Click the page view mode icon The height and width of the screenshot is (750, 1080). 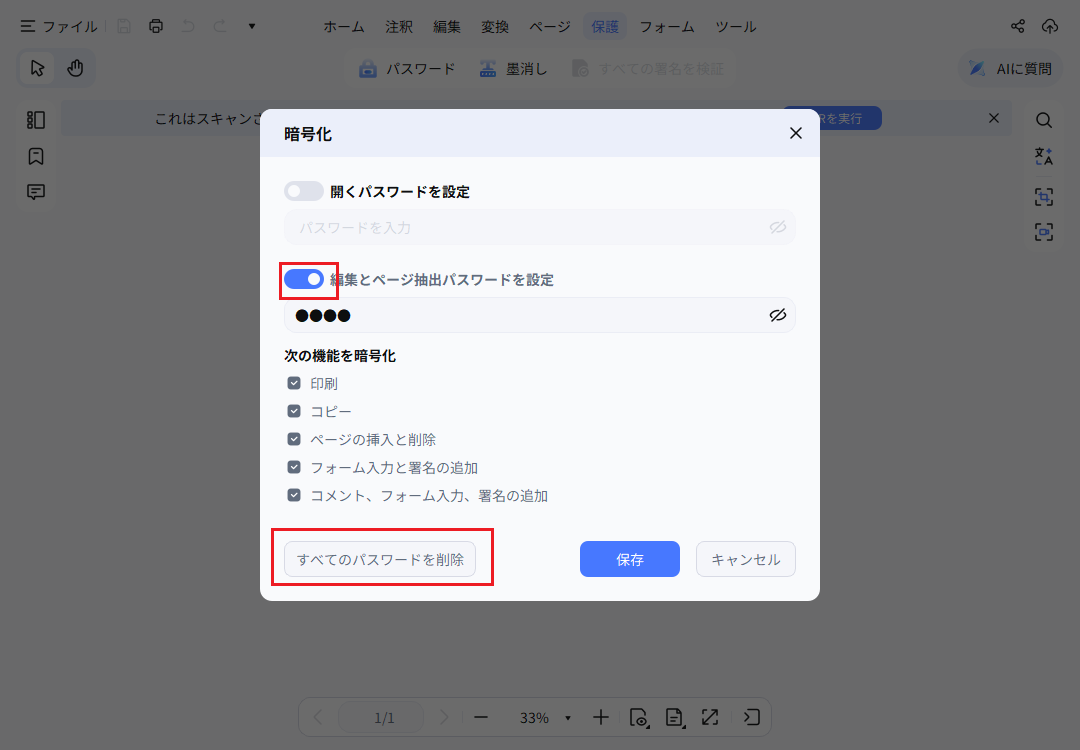pyautogui.click(x=638, y=718)
